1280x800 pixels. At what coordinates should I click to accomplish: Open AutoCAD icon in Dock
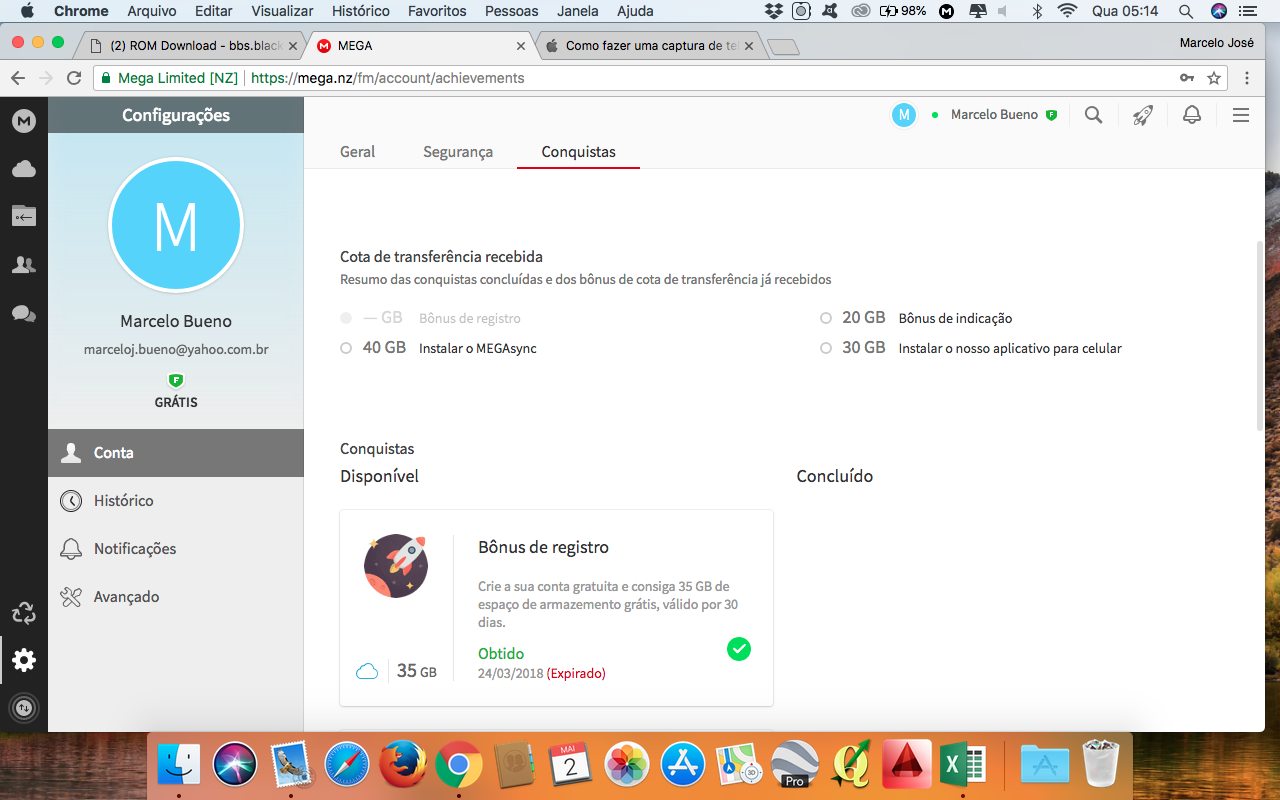tap(907, 765)
